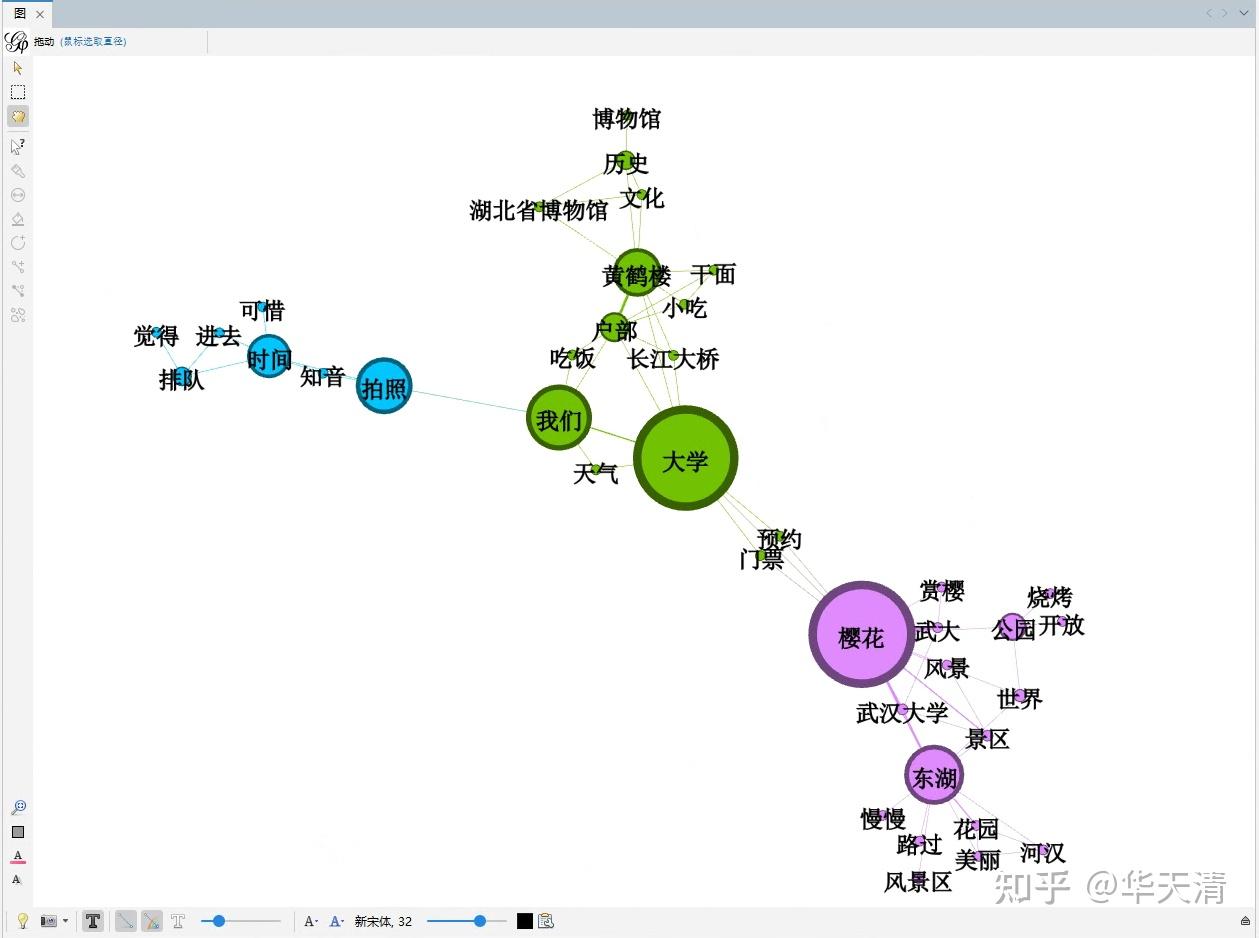Click the 风景区 label

[918, 882]
